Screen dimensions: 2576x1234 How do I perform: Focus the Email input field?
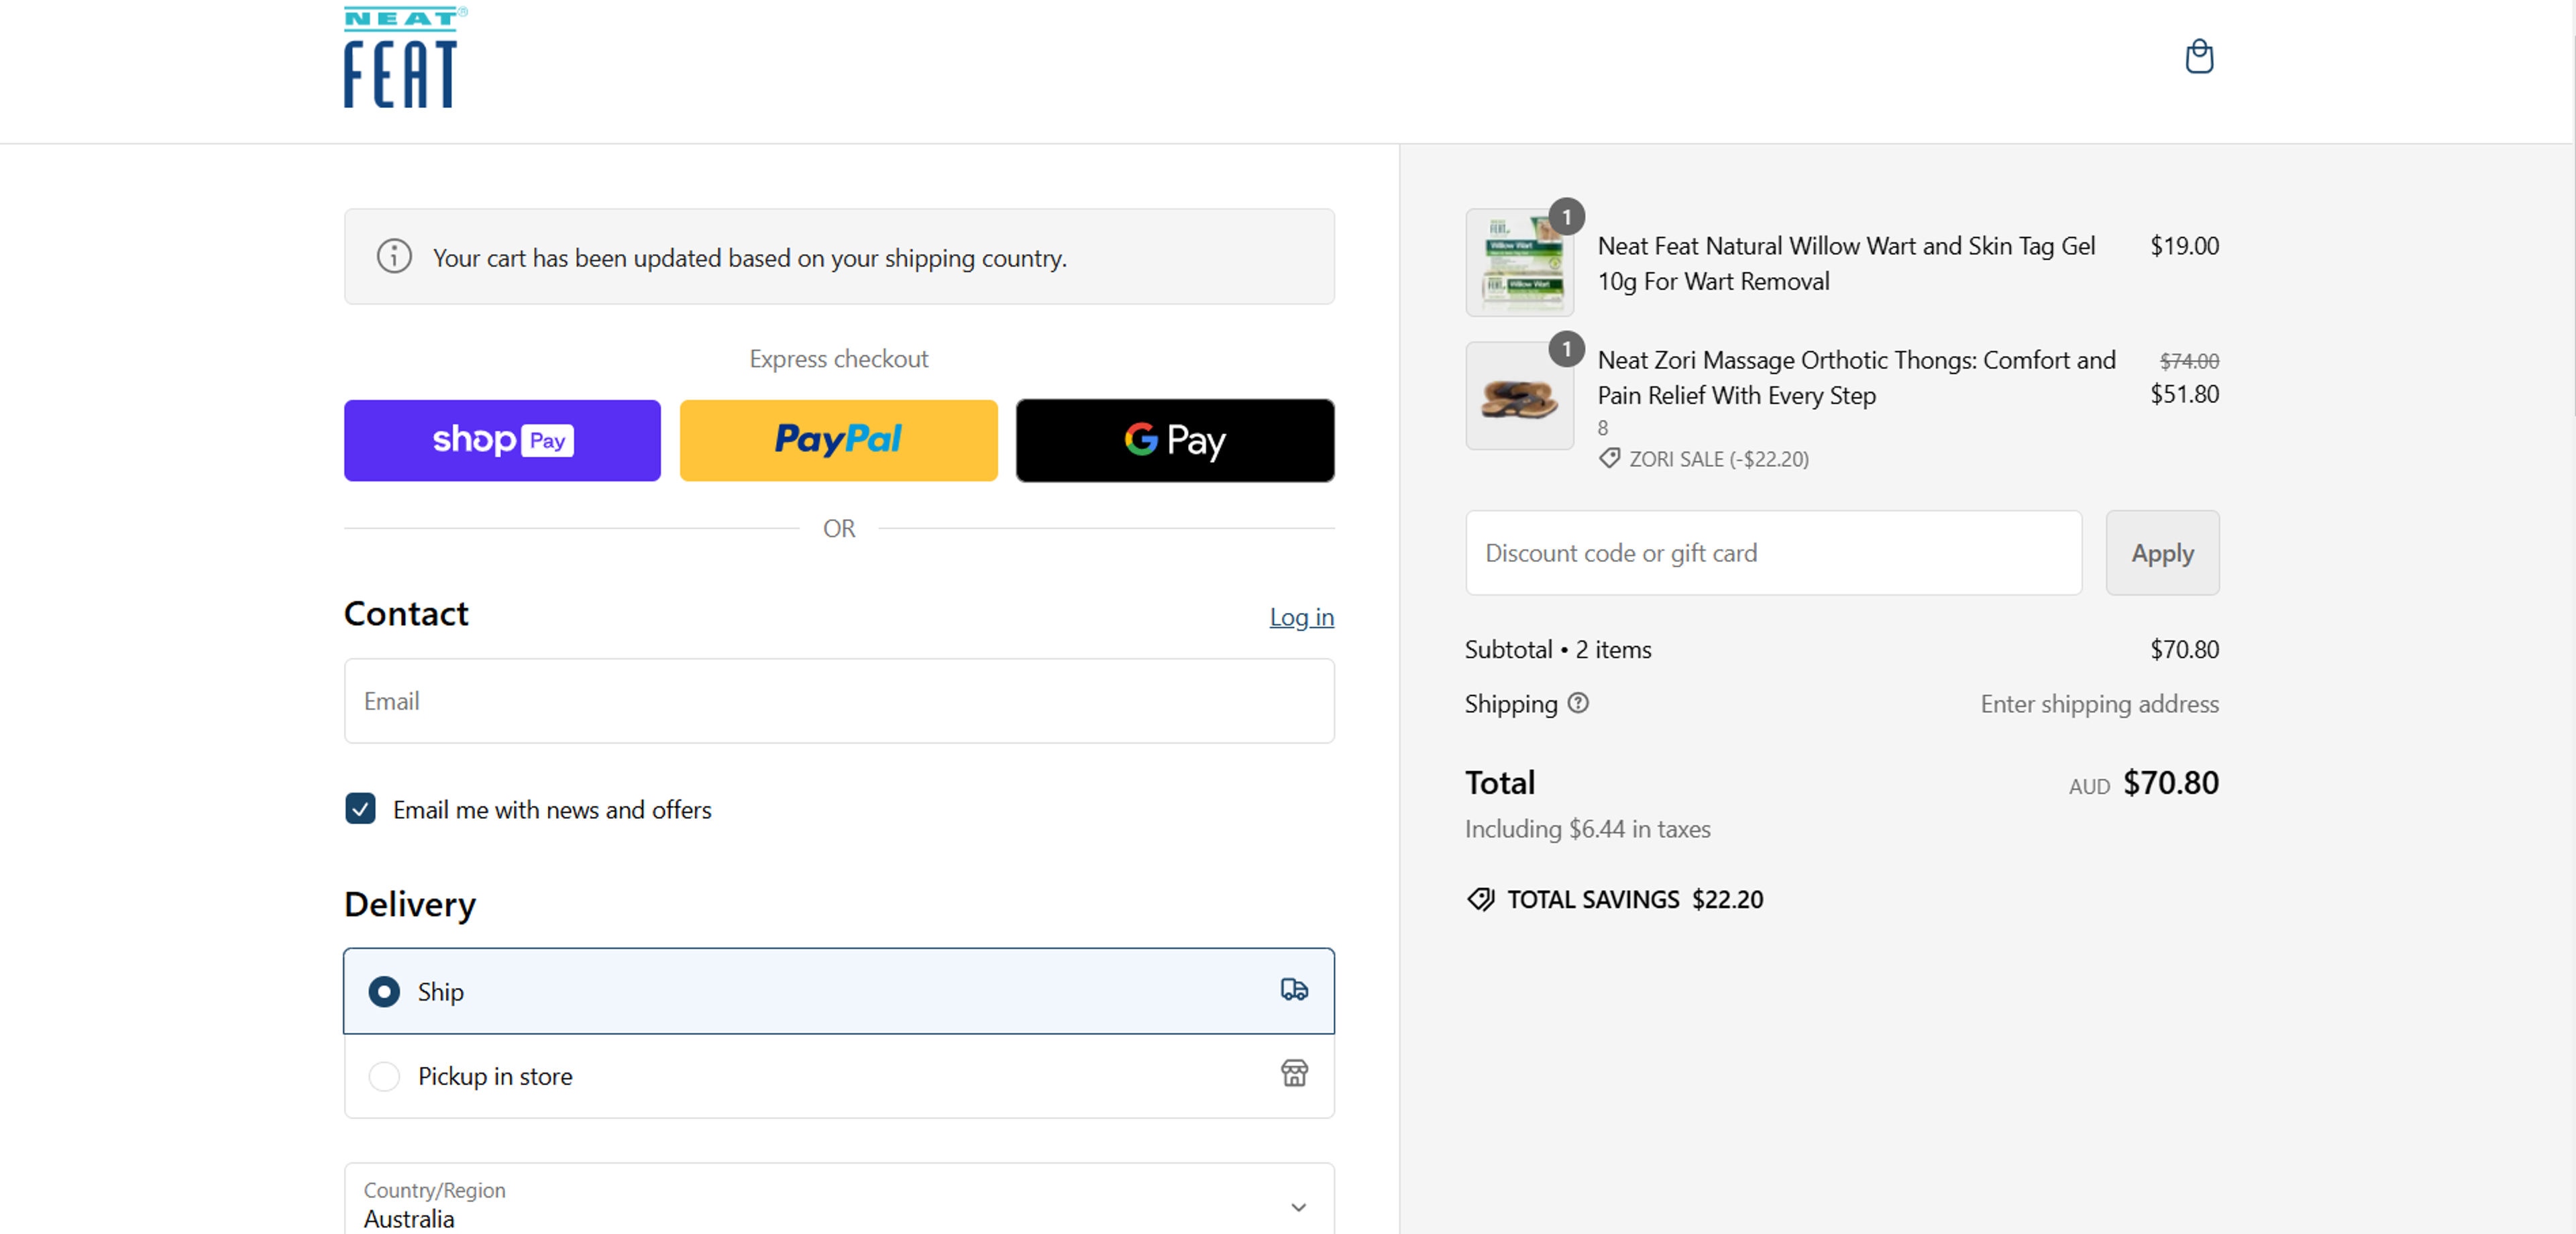click(x=839, y=701)
